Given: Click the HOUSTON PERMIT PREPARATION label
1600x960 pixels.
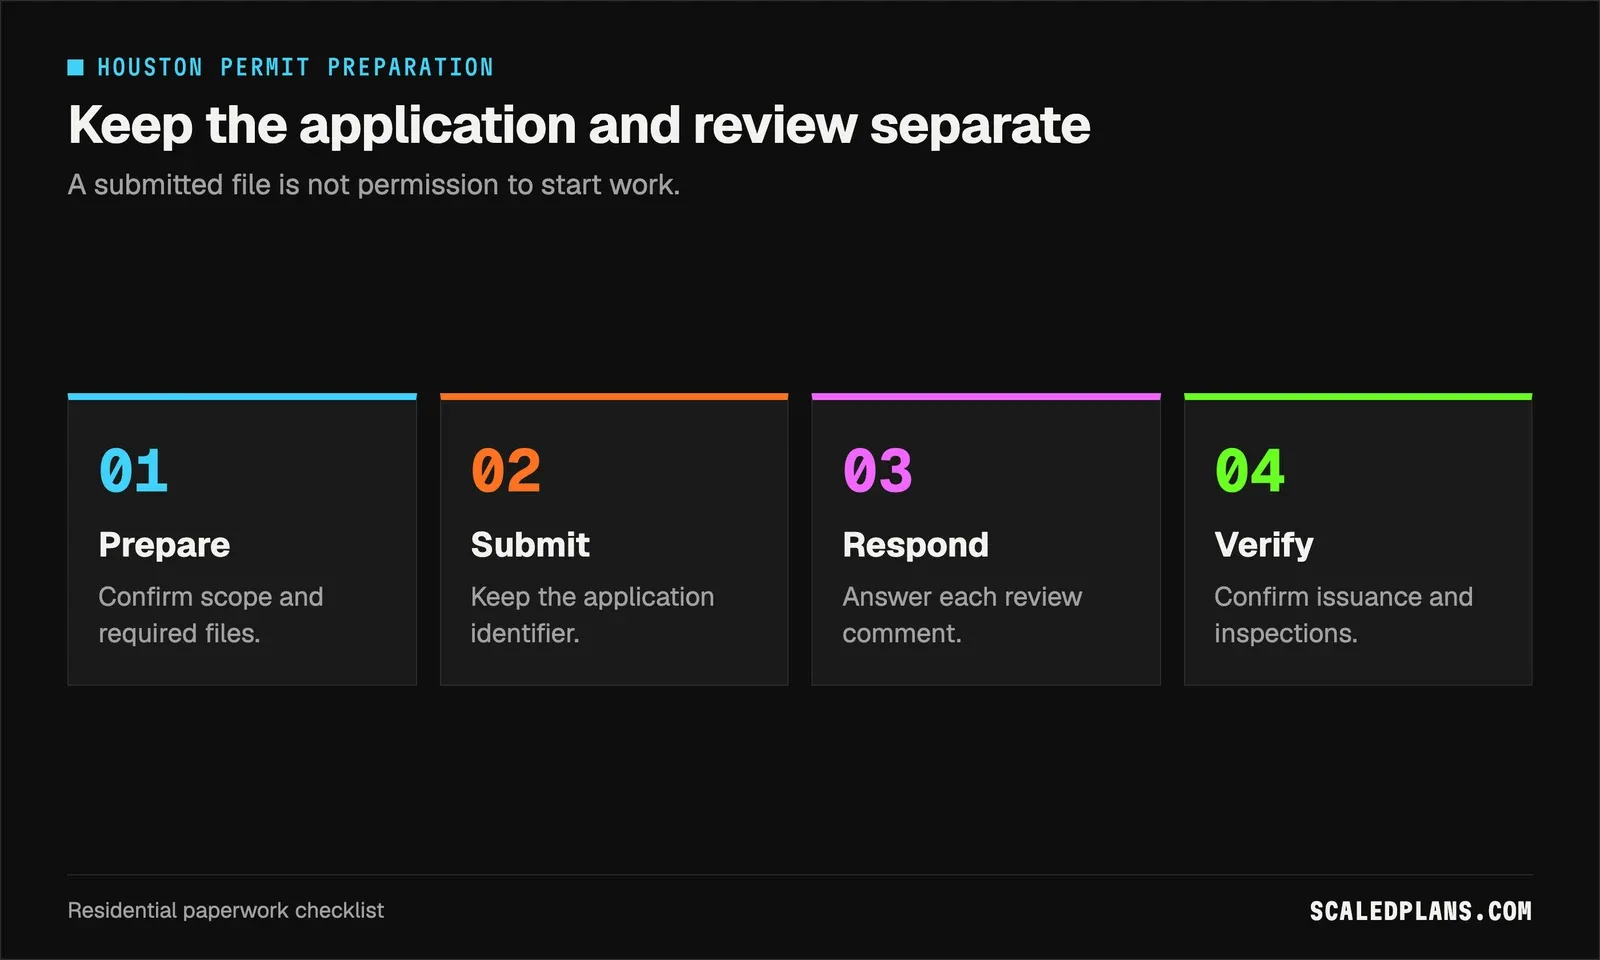Looking at the screenshot, I should tap(295, 67).
